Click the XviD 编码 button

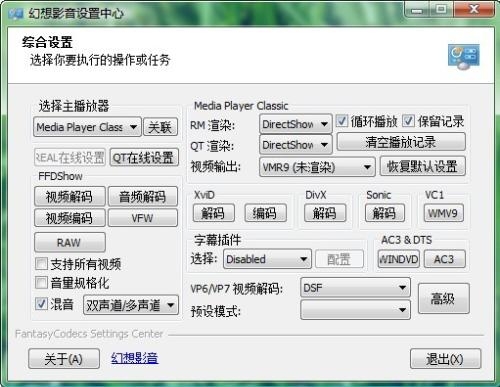click(x=265, y=213)
